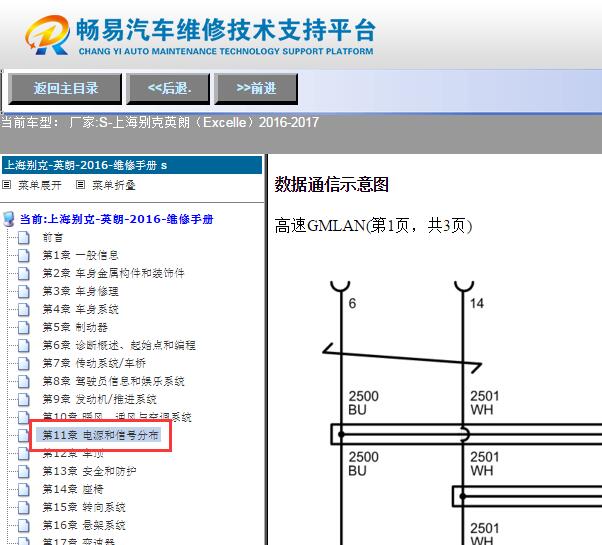Open root node 当前:上海别克-英朗-2016-维修手册
The width and height of the screenshot is (602, 545).
point(116,219)
